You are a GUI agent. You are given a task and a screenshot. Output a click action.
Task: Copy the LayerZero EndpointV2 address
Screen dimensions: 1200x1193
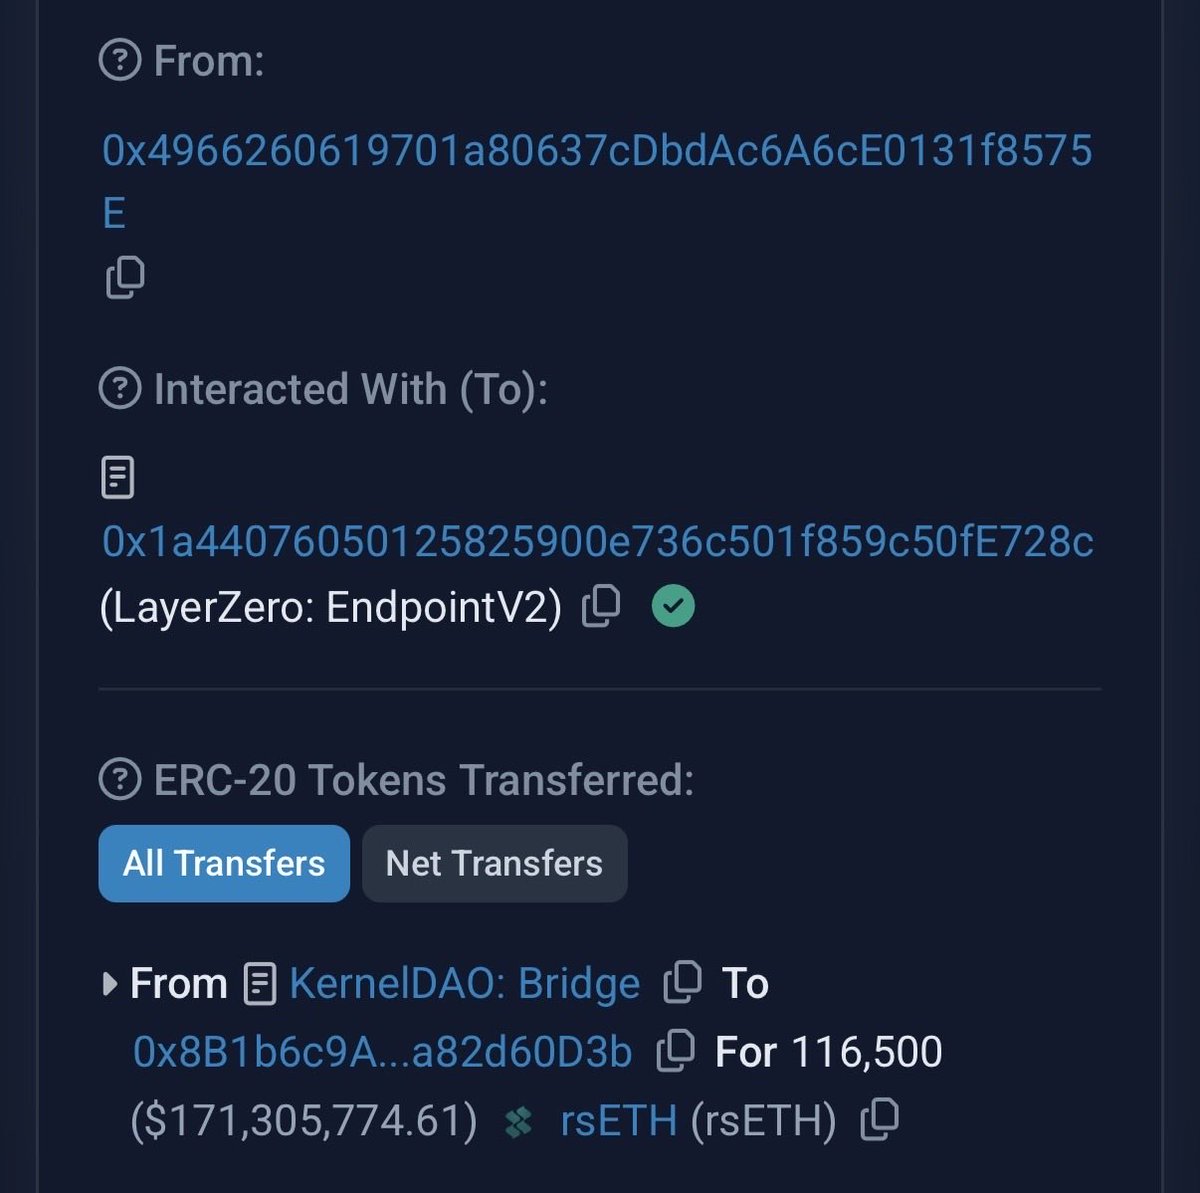pyautogui.click(x=601, y=606)
